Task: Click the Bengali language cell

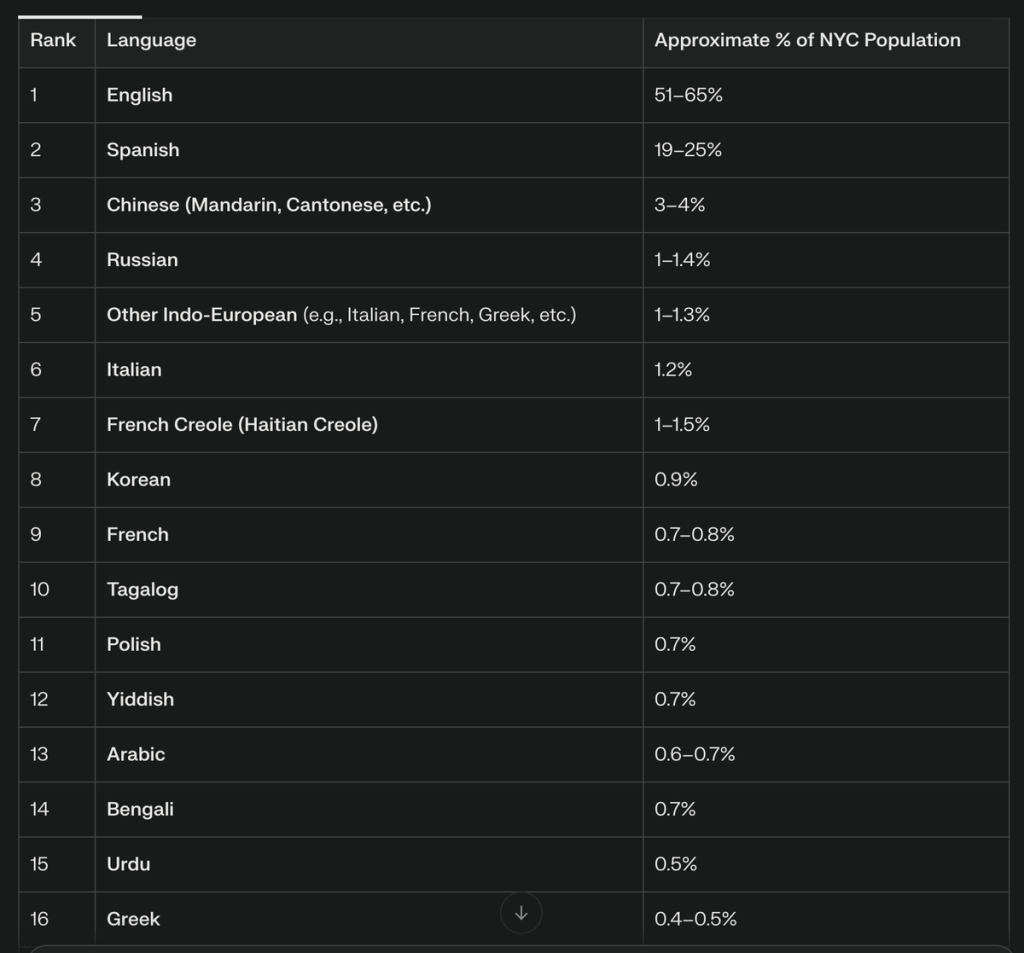Action: (140, 810)
